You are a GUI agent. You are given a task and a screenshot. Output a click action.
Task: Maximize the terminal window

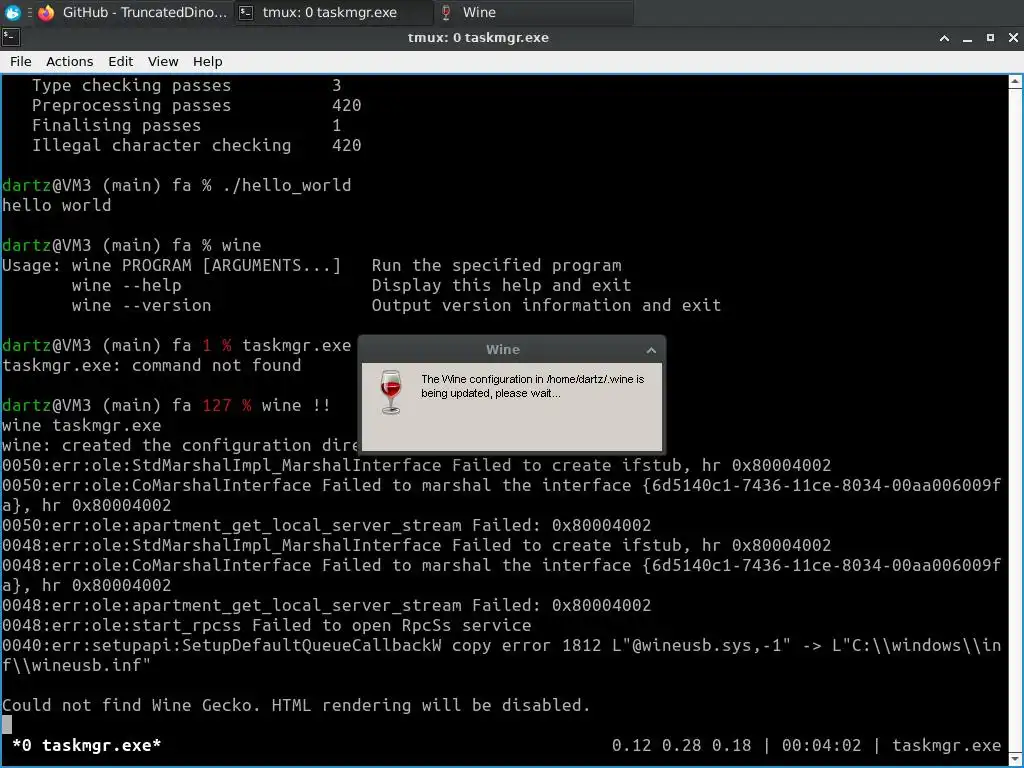tap(990, 38)
